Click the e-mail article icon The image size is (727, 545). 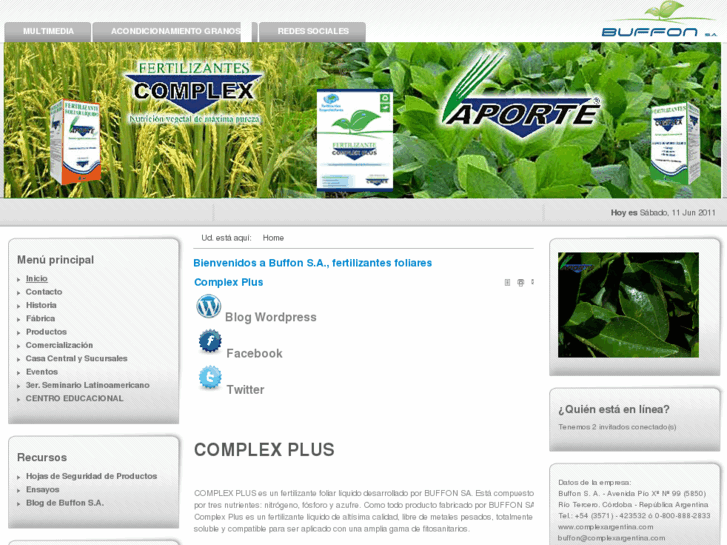(x=533, y=282)
